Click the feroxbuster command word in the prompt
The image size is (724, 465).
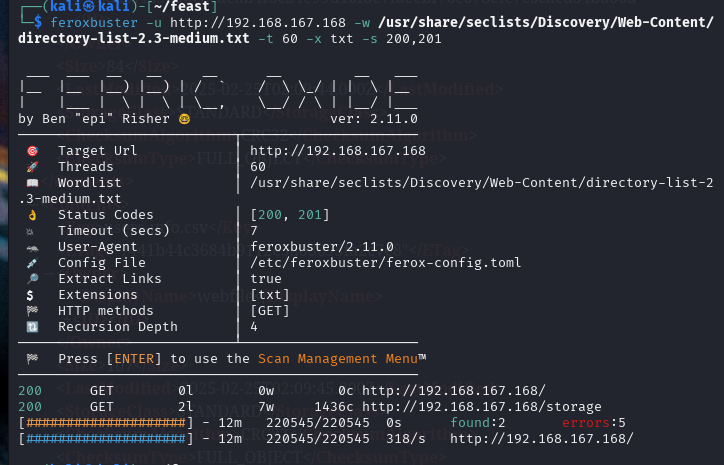click(94, 23)
